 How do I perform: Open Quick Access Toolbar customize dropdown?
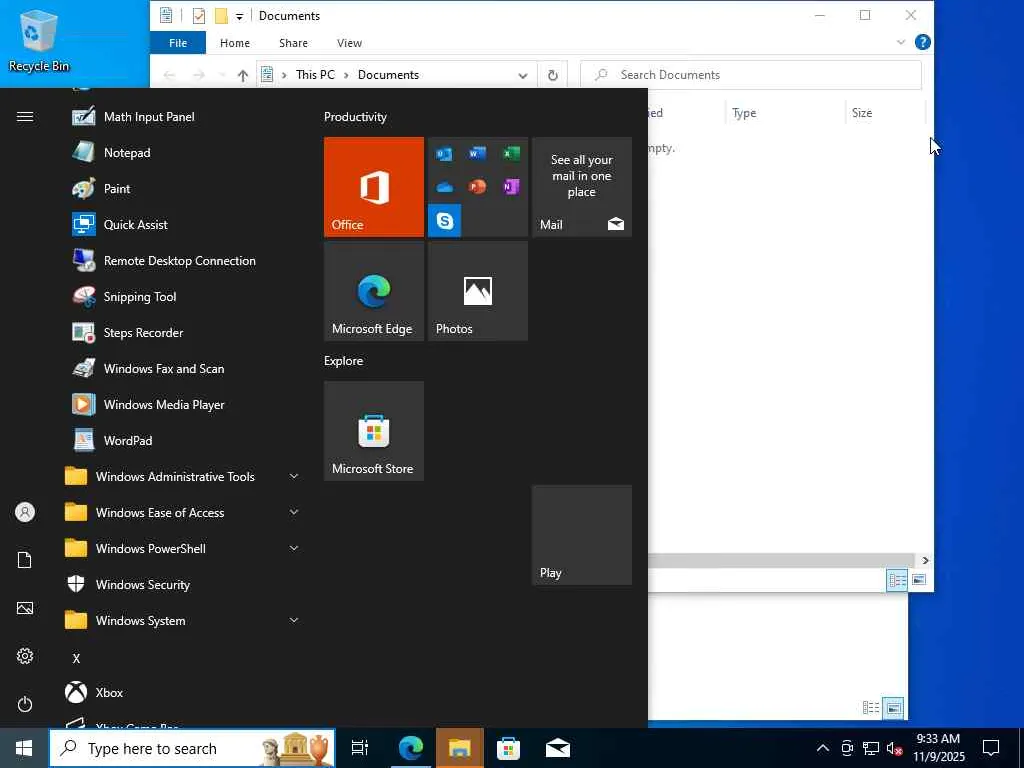(240, 16)
